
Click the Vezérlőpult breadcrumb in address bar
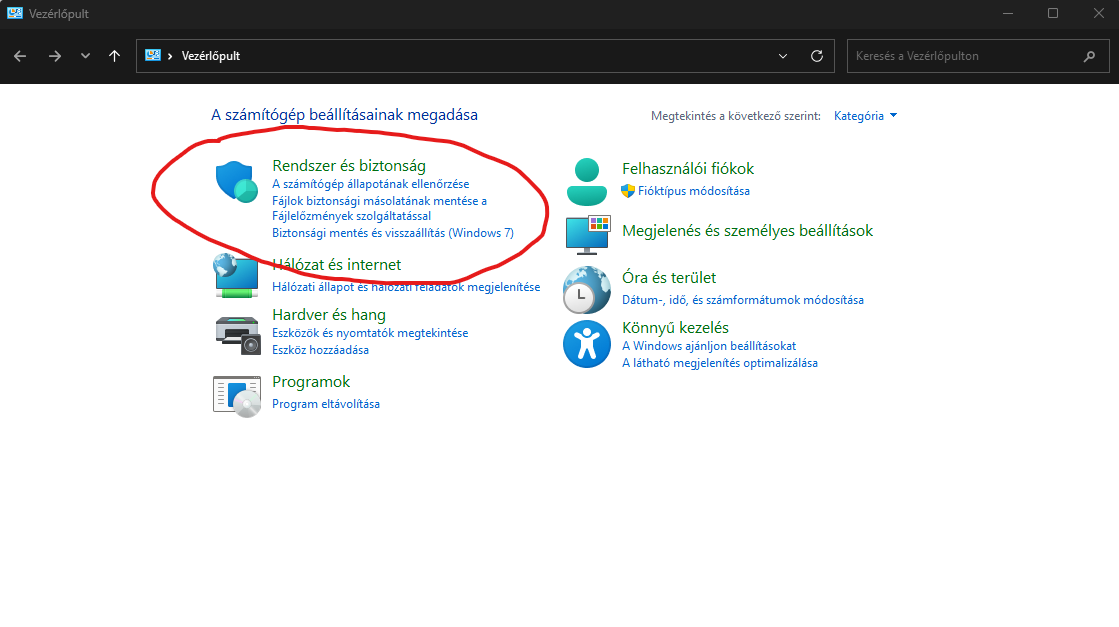pos(210,56)
